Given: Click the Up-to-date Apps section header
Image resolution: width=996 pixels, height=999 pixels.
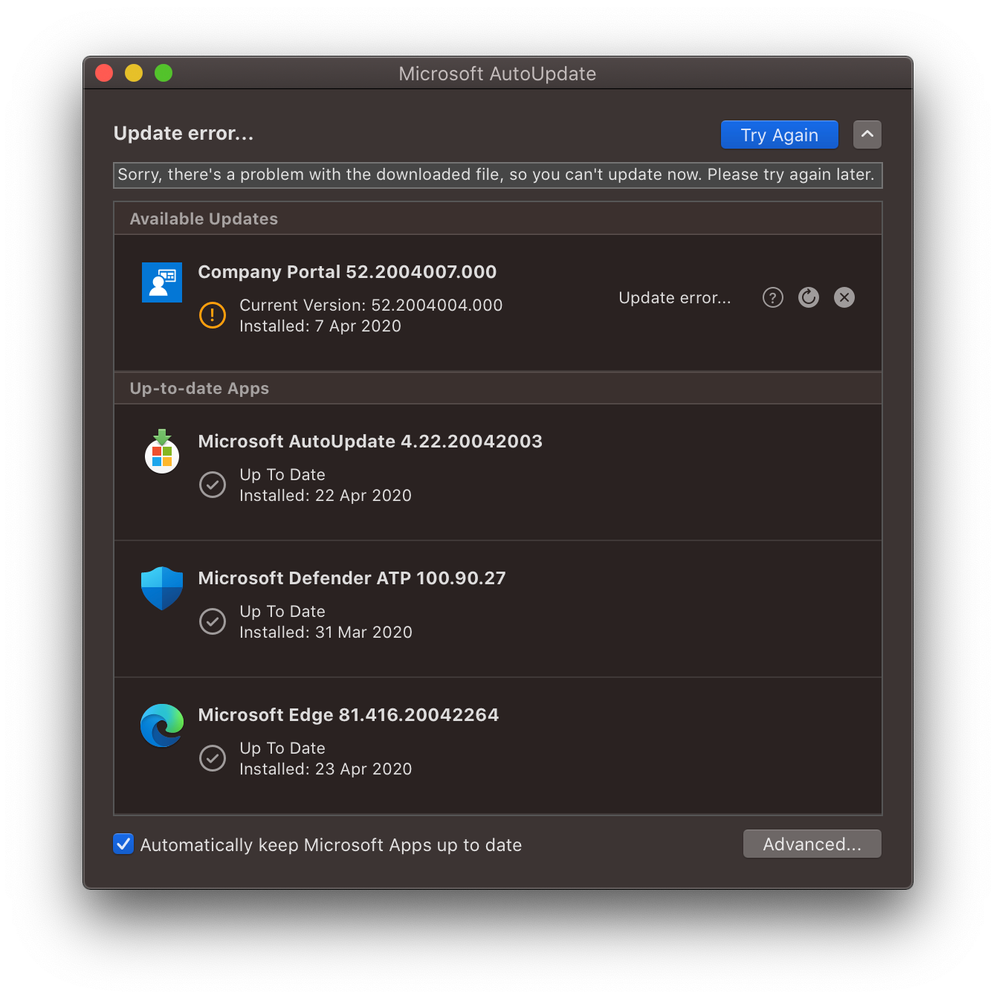Looking at the screenshot, I should [x=498, y=388].
